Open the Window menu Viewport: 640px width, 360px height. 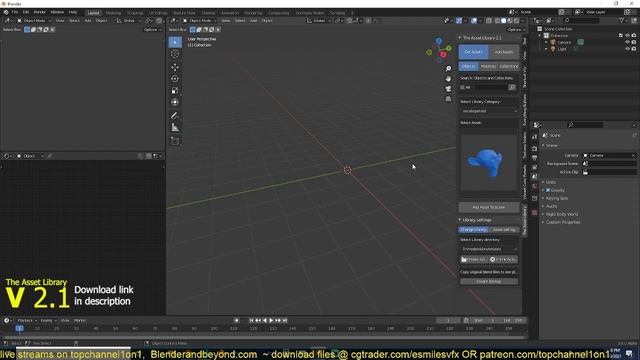click(57, 12)
